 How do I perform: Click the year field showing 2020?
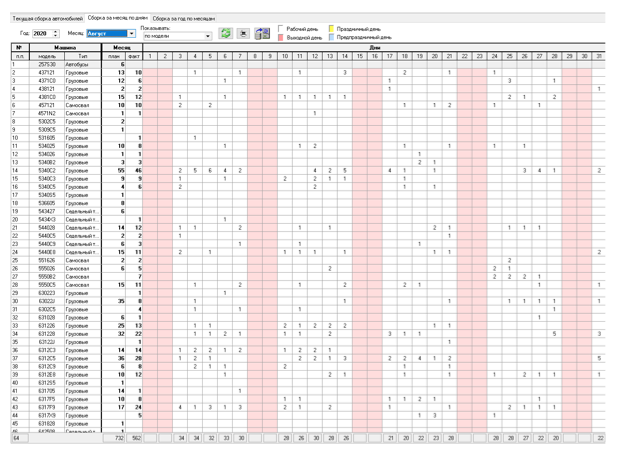coord(42,33)
